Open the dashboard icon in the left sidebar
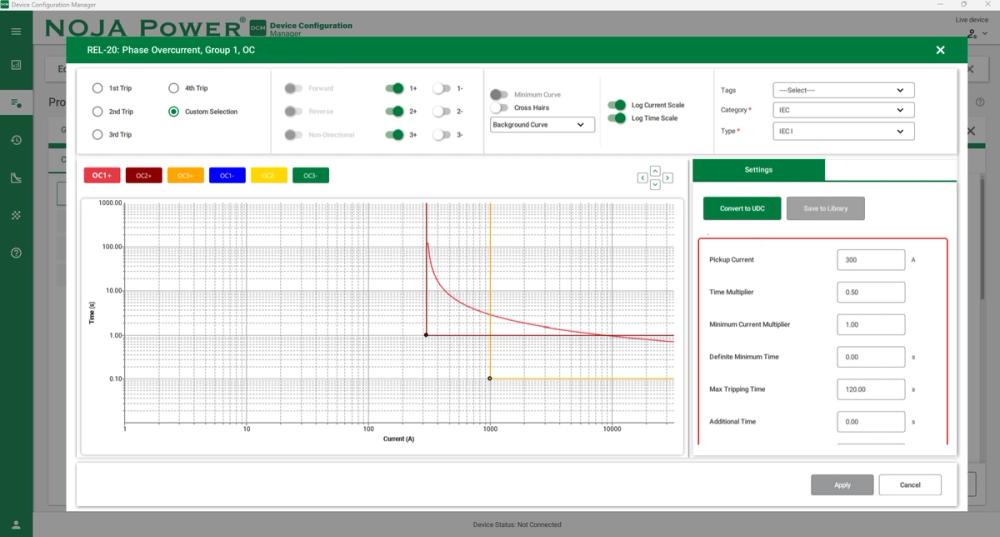Screen dimensions: 1000x537 point(16,65)
